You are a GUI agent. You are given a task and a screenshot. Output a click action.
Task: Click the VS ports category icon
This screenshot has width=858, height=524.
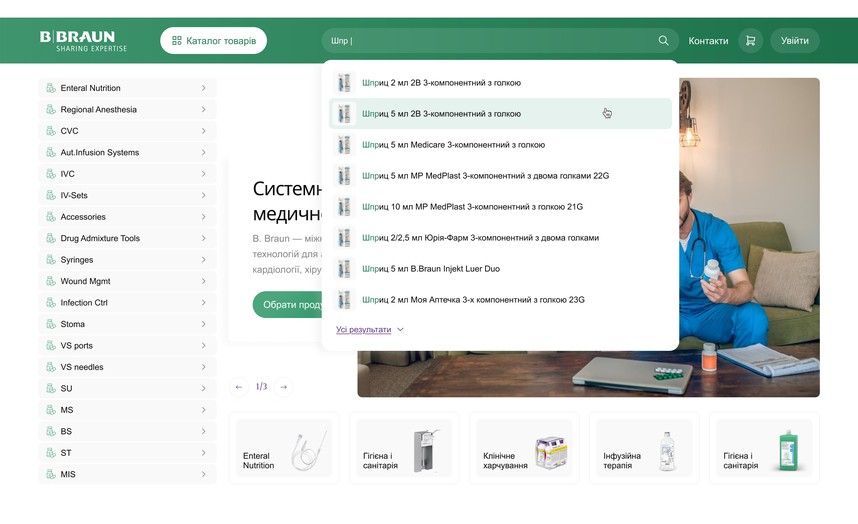pos(51,345)
